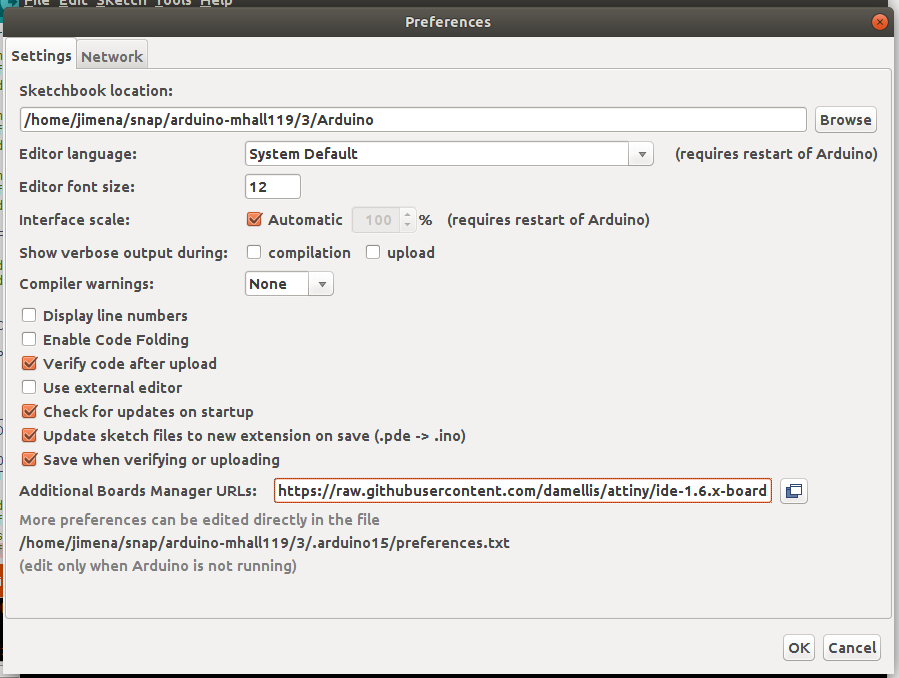
Task: Open the preferences.txt file path link
Action: [264, 543]
